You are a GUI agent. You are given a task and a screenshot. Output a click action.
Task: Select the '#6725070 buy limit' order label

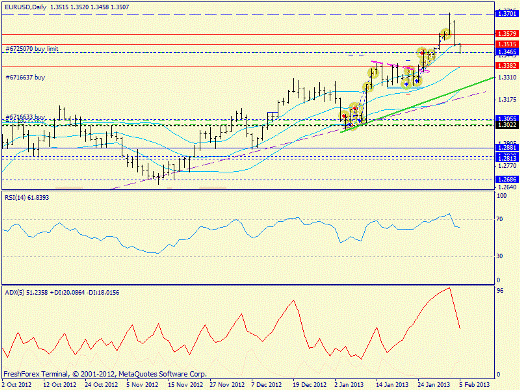(32, 49)
